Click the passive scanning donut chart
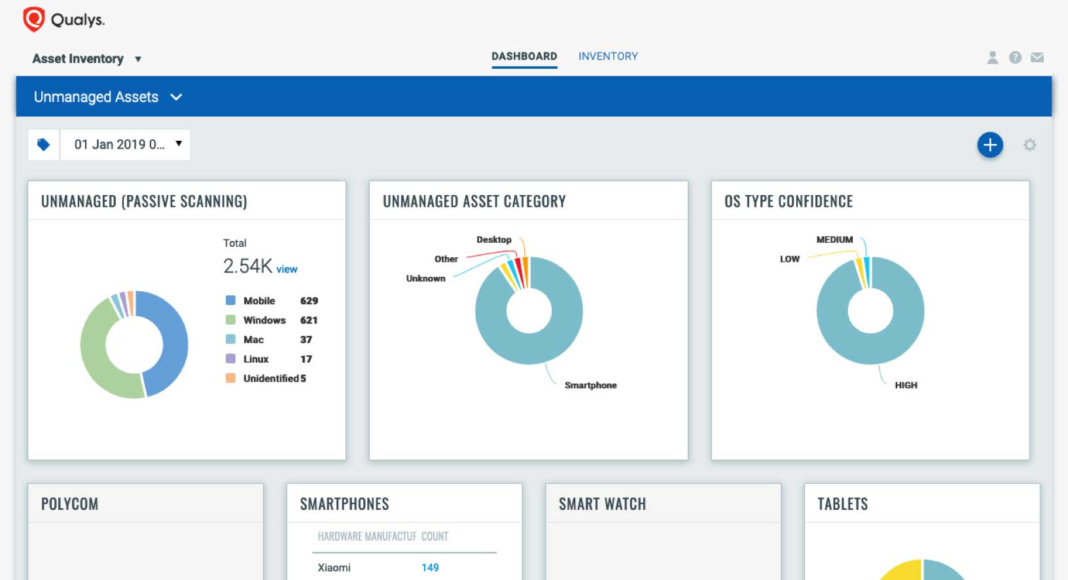Image resolution: width=1068 pixels, height=580 pixels. pyautogui.click(x=134, y=344)
